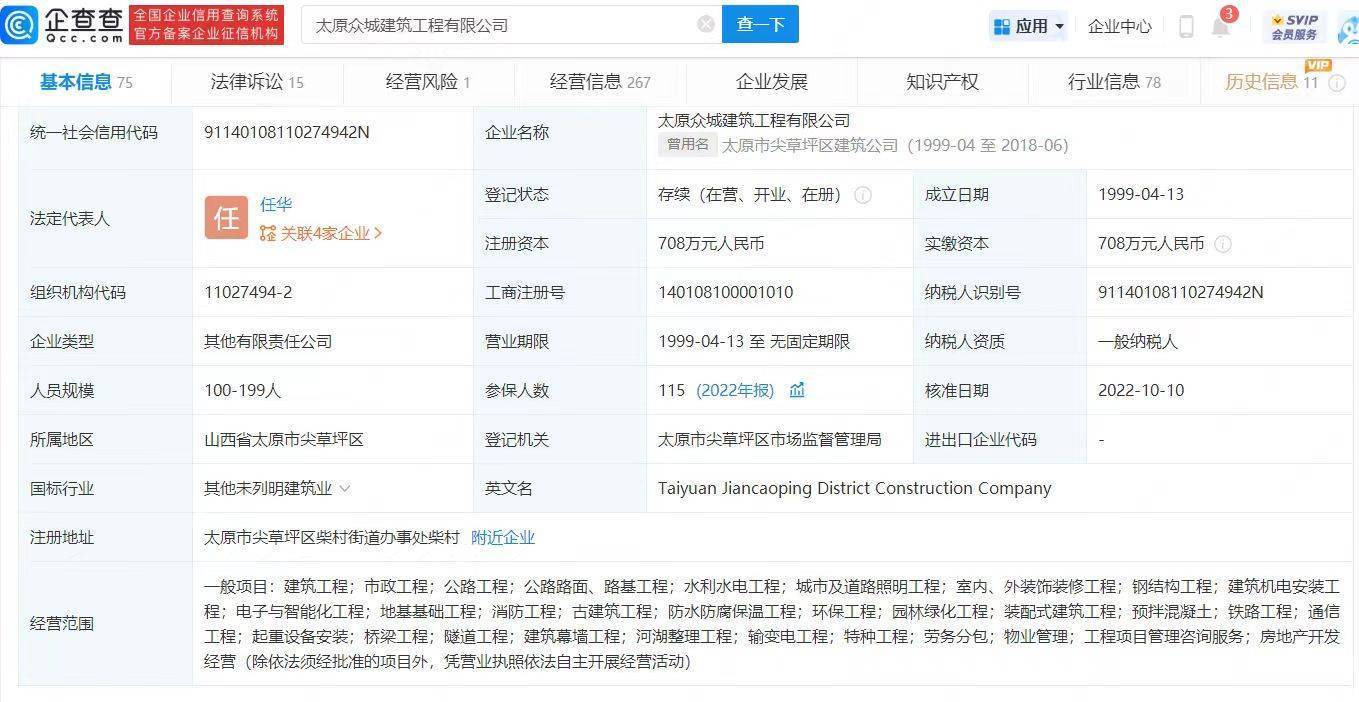1359x702 pixels.
Task: Select the approval date 2022-10-10
Action: tap(1141, 391)
